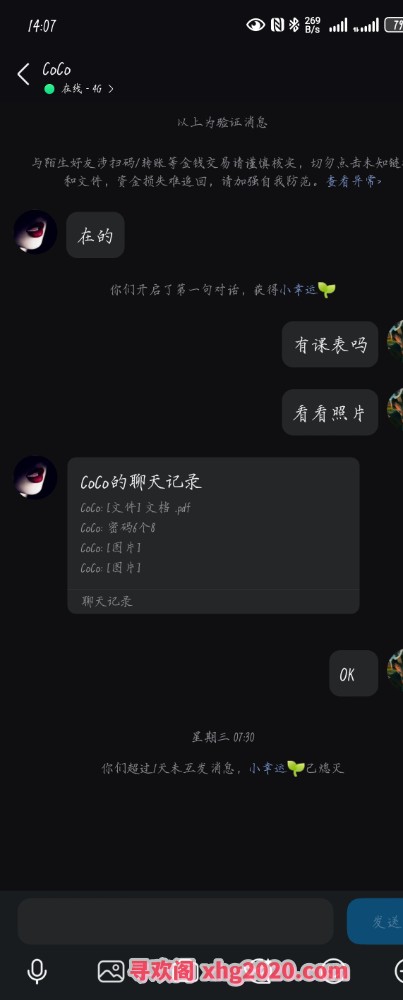This screenshot has height=1000, width=403.
Task: Open the 查看异常 link
Action: [x=354, y=181]
